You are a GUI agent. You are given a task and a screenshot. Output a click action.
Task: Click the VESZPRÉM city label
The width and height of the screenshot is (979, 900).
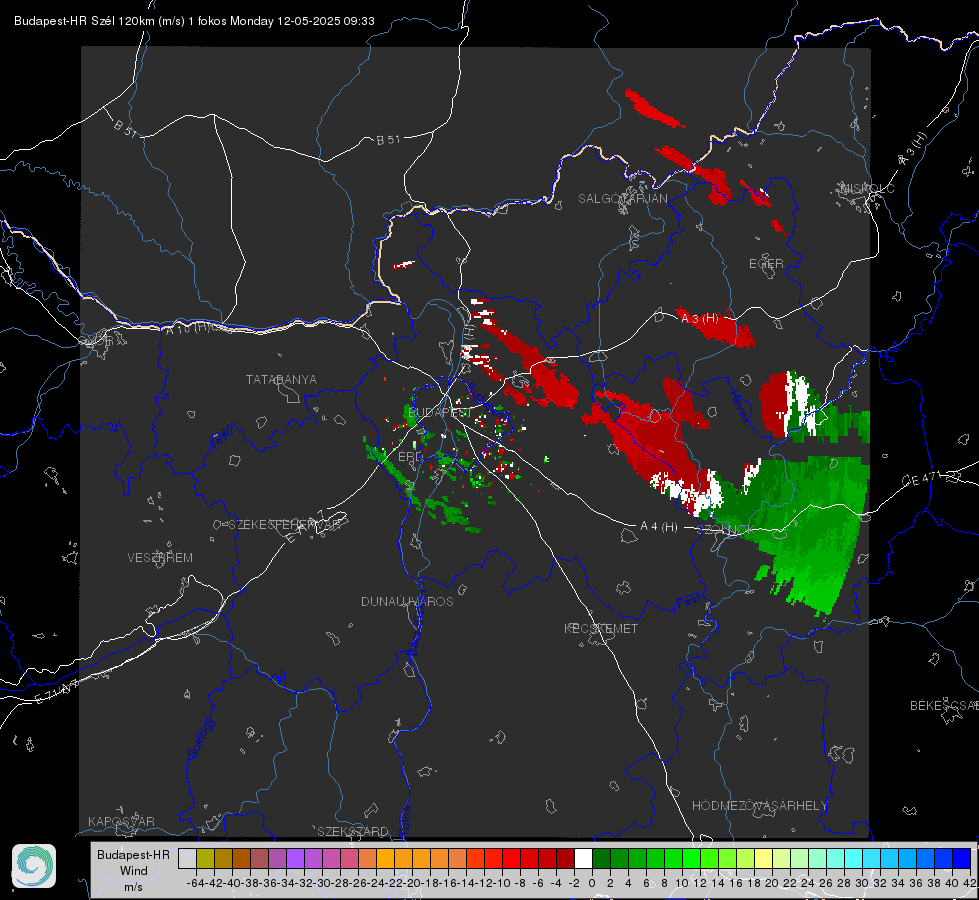[160, 558]
